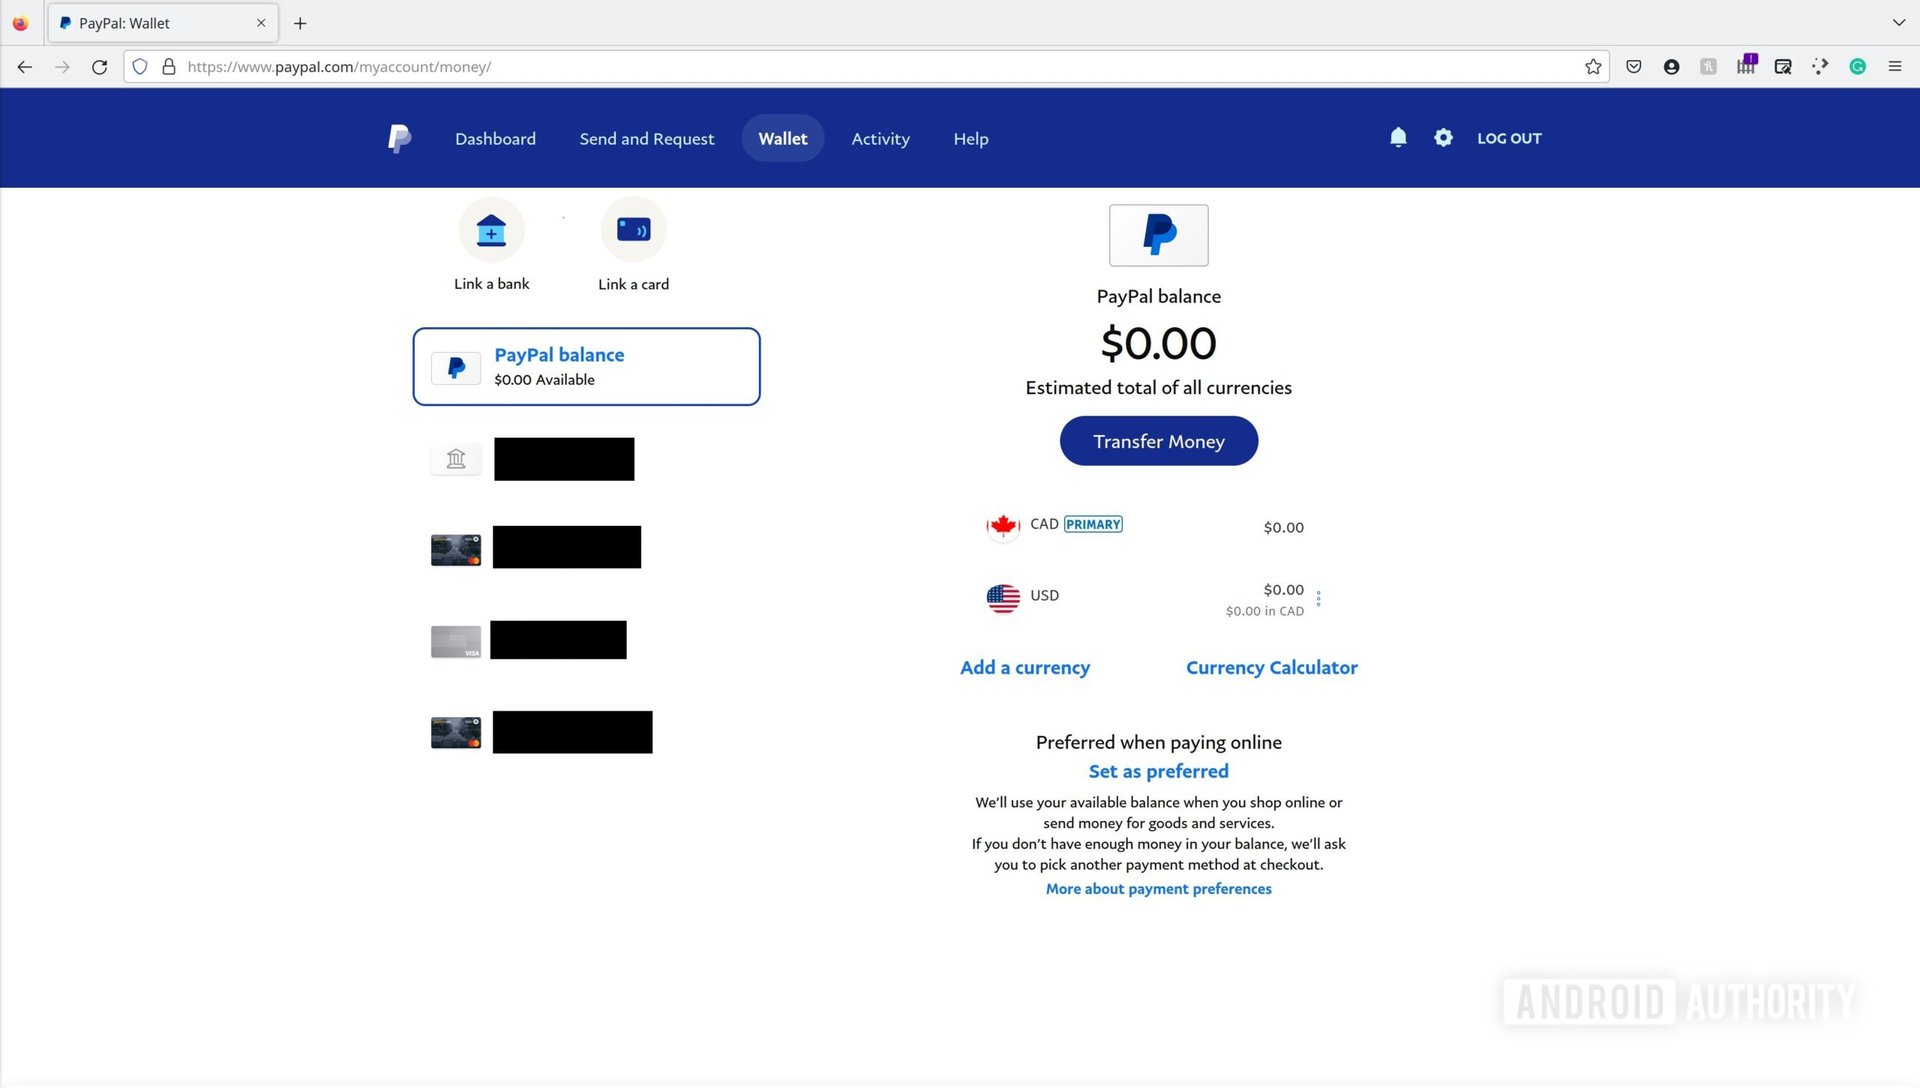The width and height of the screenshot is (1920, 1088).
Task: Click the Send and Request menu item
Action: point(646,138)
